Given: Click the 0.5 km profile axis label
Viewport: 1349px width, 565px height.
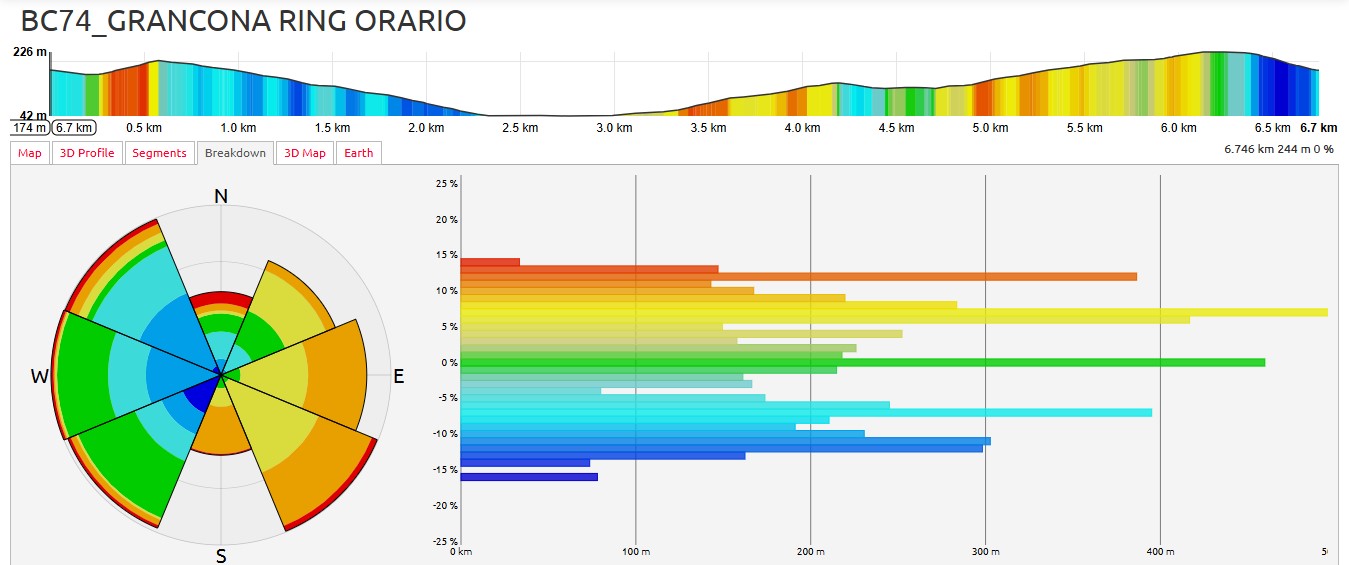Looking at the screenshot, I should pos(144,128).
